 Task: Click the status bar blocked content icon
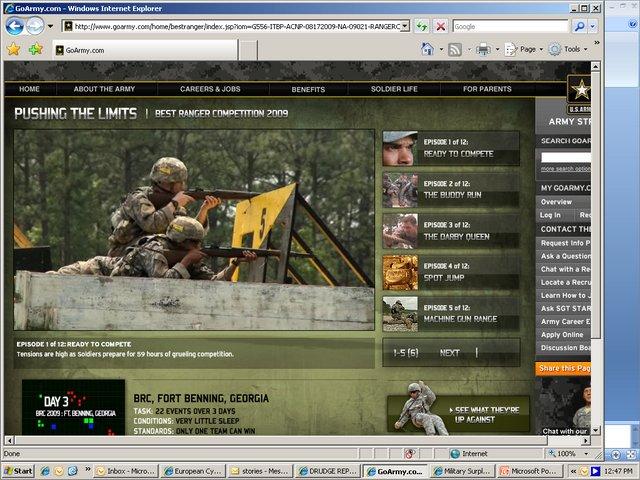point(409,453)
